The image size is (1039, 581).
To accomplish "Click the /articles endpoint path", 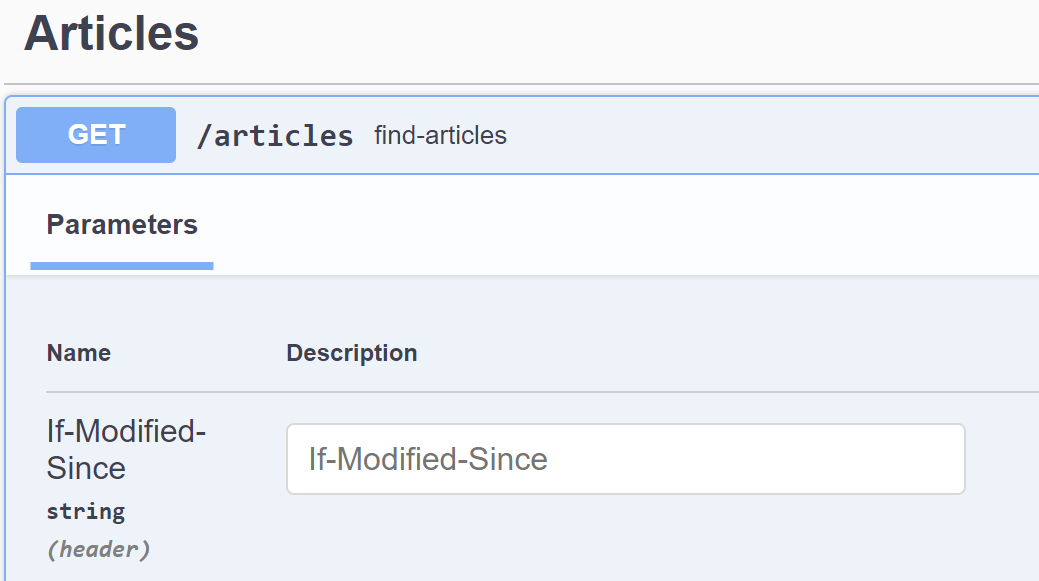I will coord(275,136).
